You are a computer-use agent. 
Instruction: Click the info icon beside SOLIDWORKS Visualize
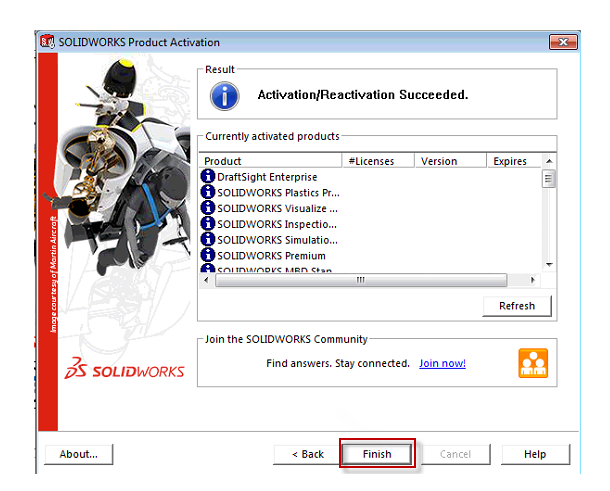point(208,208)
